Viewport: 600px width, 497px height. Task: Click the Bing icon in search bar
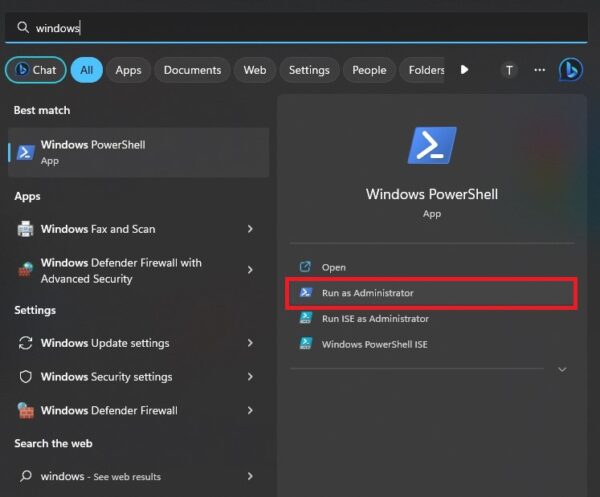[x=570, y=70]
